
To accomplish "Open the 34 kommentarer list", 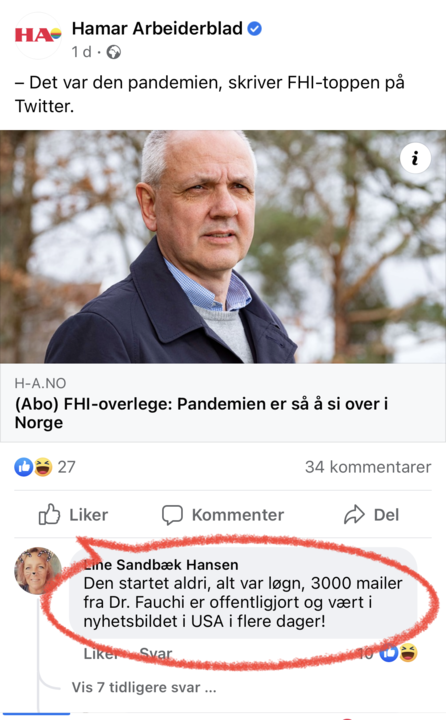I will (x=368, y=467).
